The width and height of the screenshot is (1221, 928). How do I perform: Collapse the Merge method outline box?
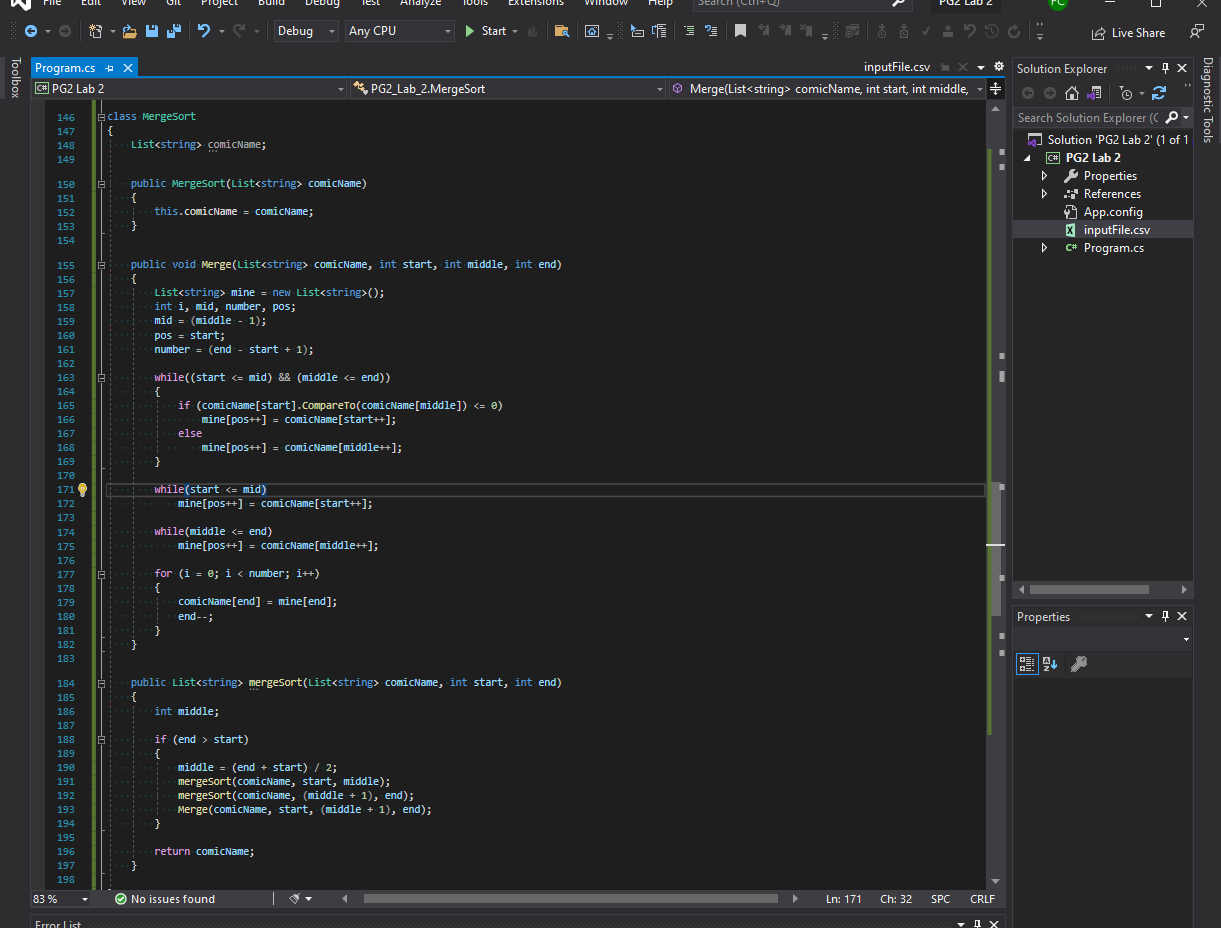click(101, 265)
